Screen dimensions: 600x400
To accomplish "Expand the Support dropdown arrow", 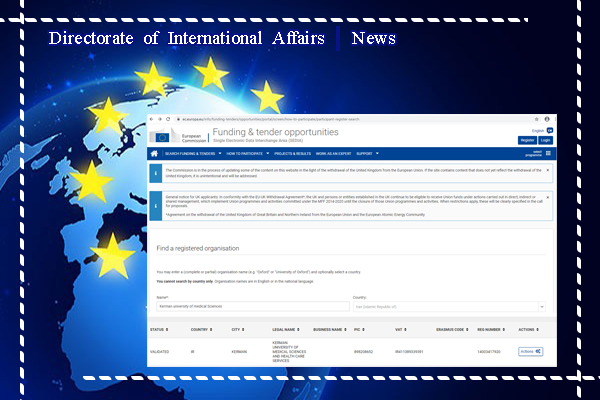I will click(377, 153).
